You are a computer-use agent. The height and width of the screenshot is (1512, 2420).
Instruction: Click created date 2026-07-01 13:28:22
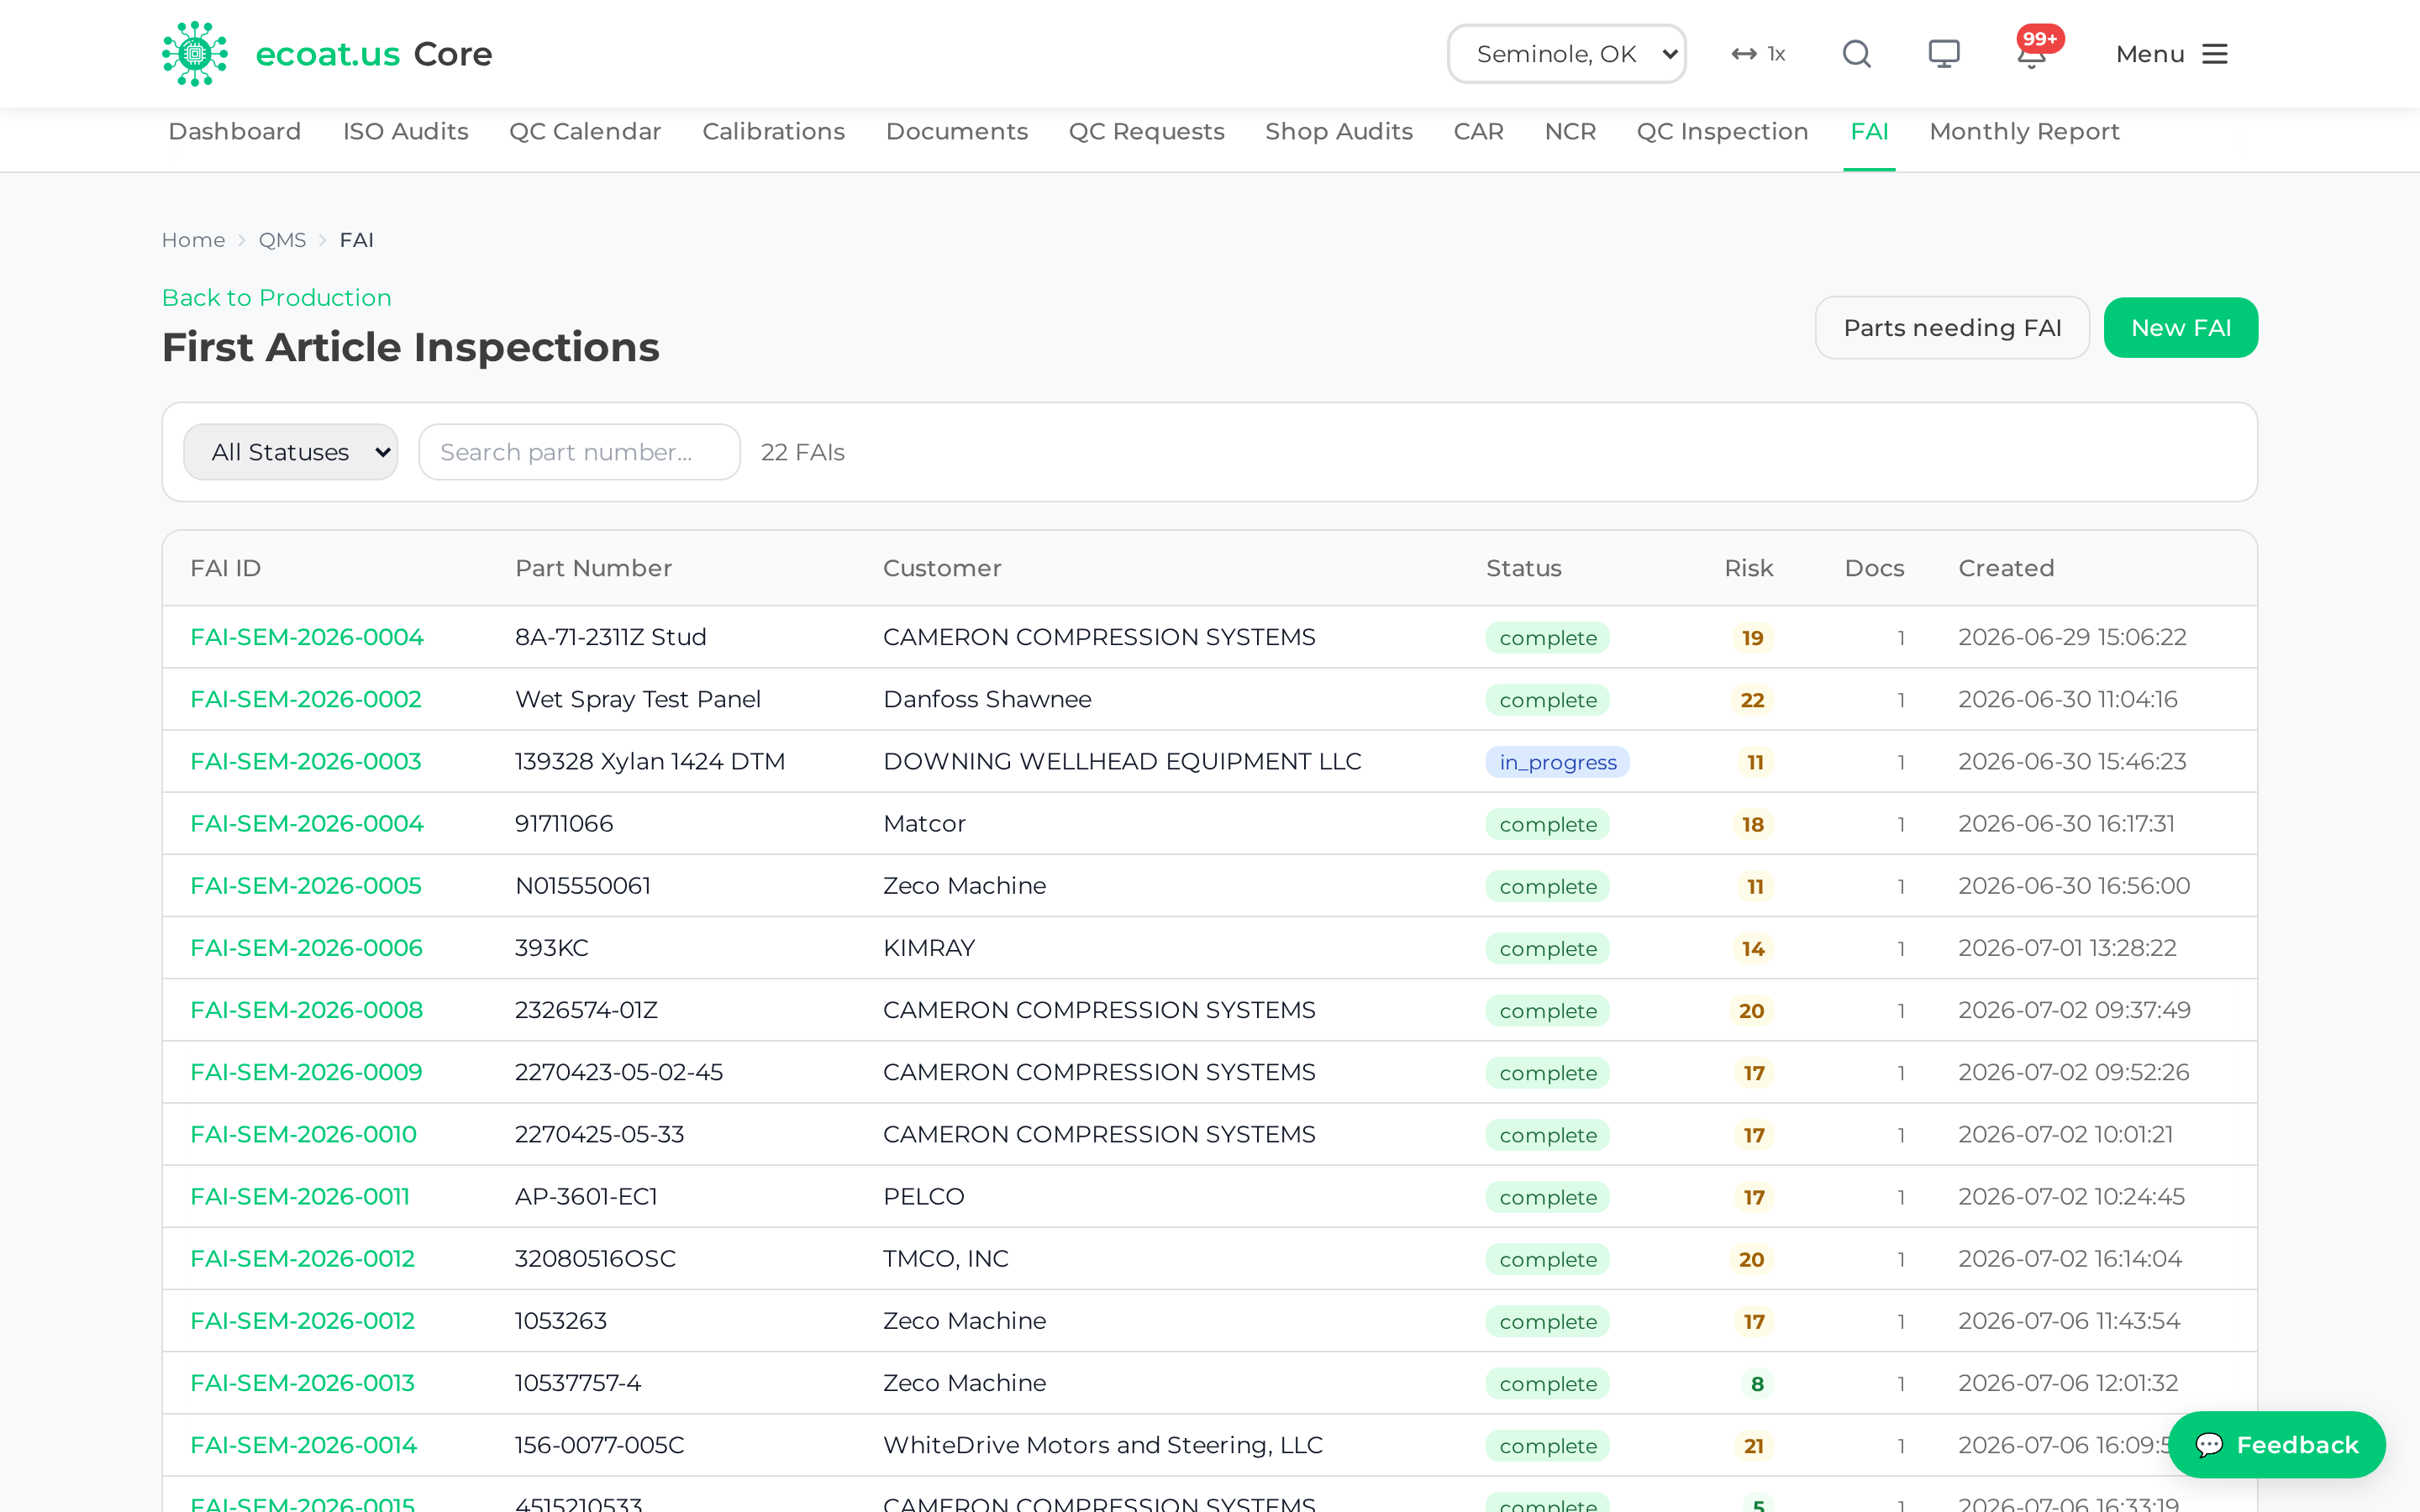(2067, 947)
